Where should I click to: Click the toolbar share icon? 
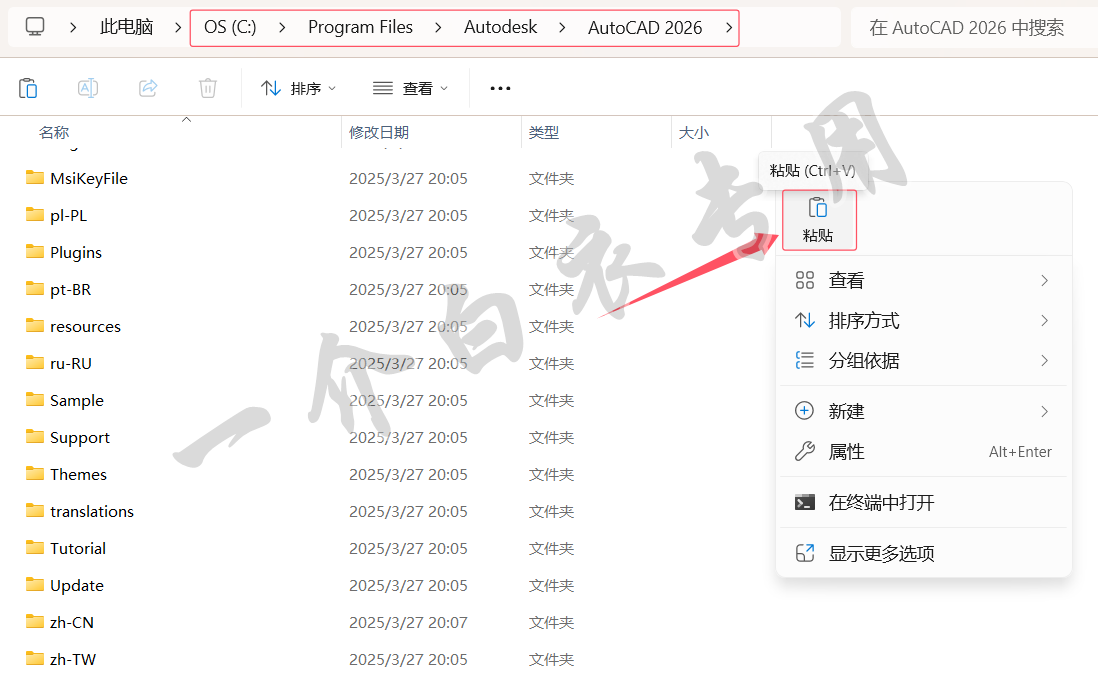pyautogui.click(x=148, y=88)
